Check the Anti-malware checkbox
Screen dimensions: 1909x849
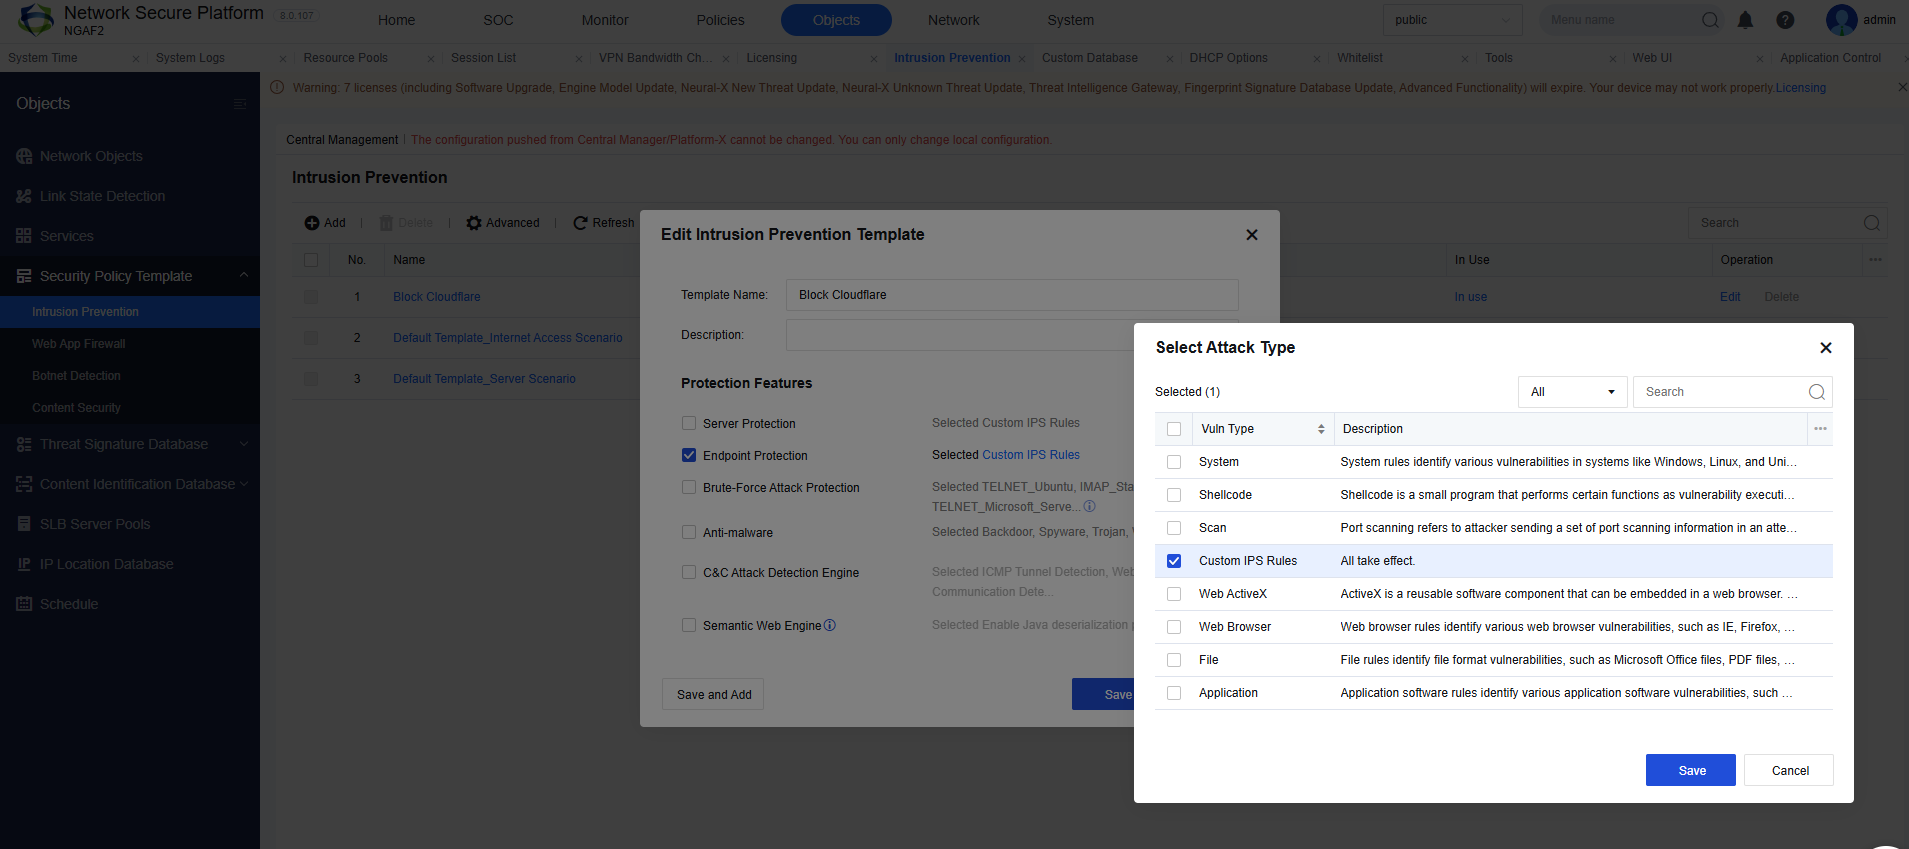pyautogui.click(x=689, y=532)
